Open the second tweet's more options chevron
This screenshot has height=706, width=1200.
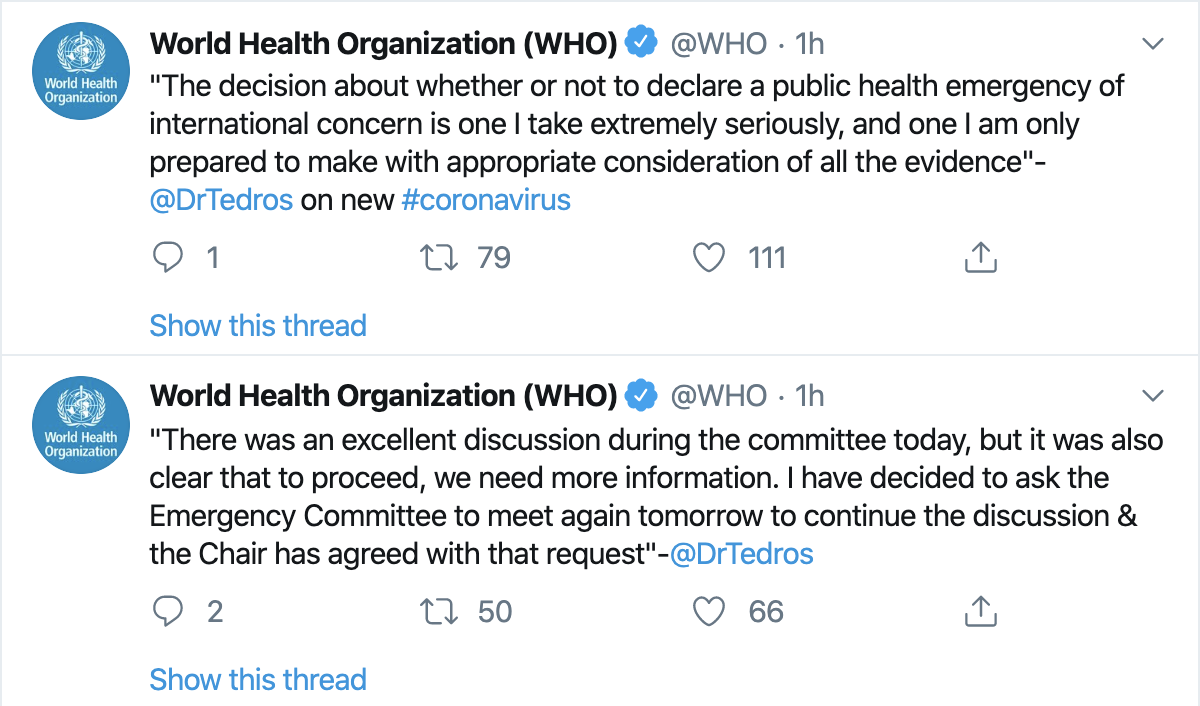pyautogui.click(x=1153, y=397)
